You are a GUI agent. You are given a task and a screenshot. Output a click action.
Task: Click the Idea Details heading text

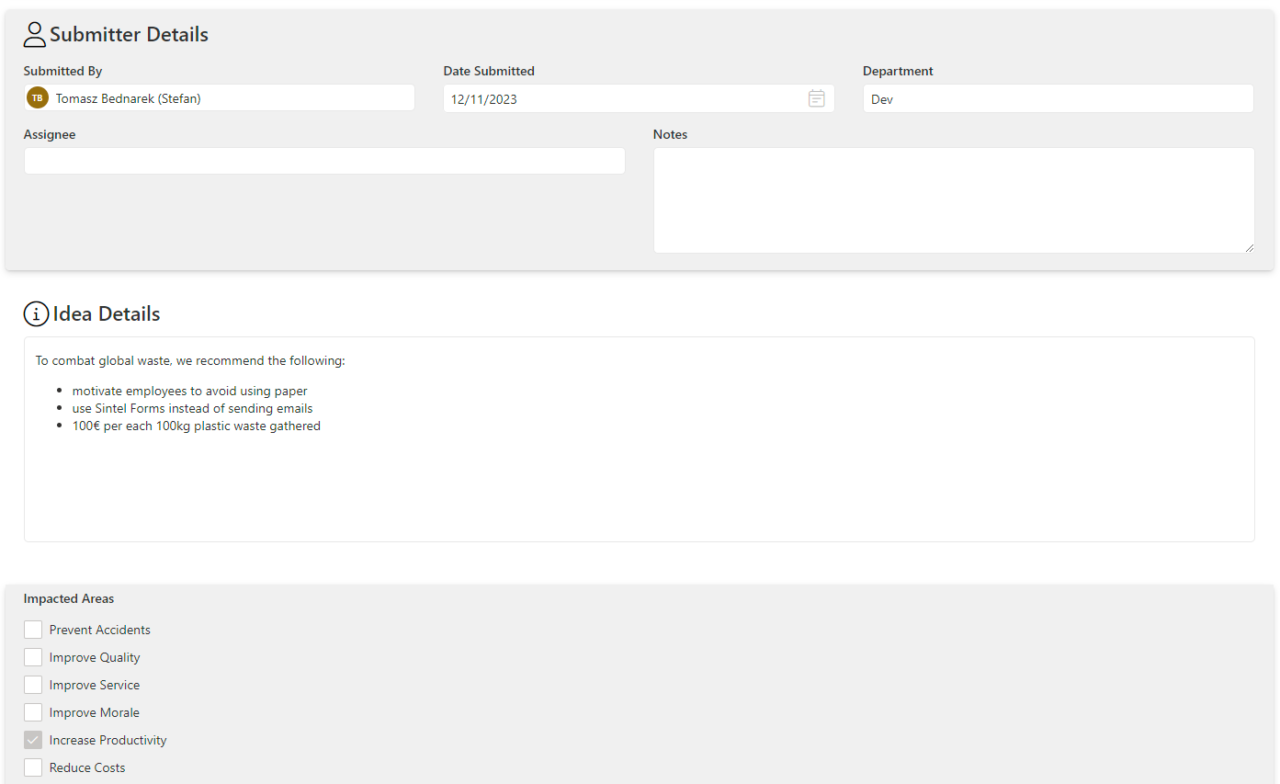[105, 313]
